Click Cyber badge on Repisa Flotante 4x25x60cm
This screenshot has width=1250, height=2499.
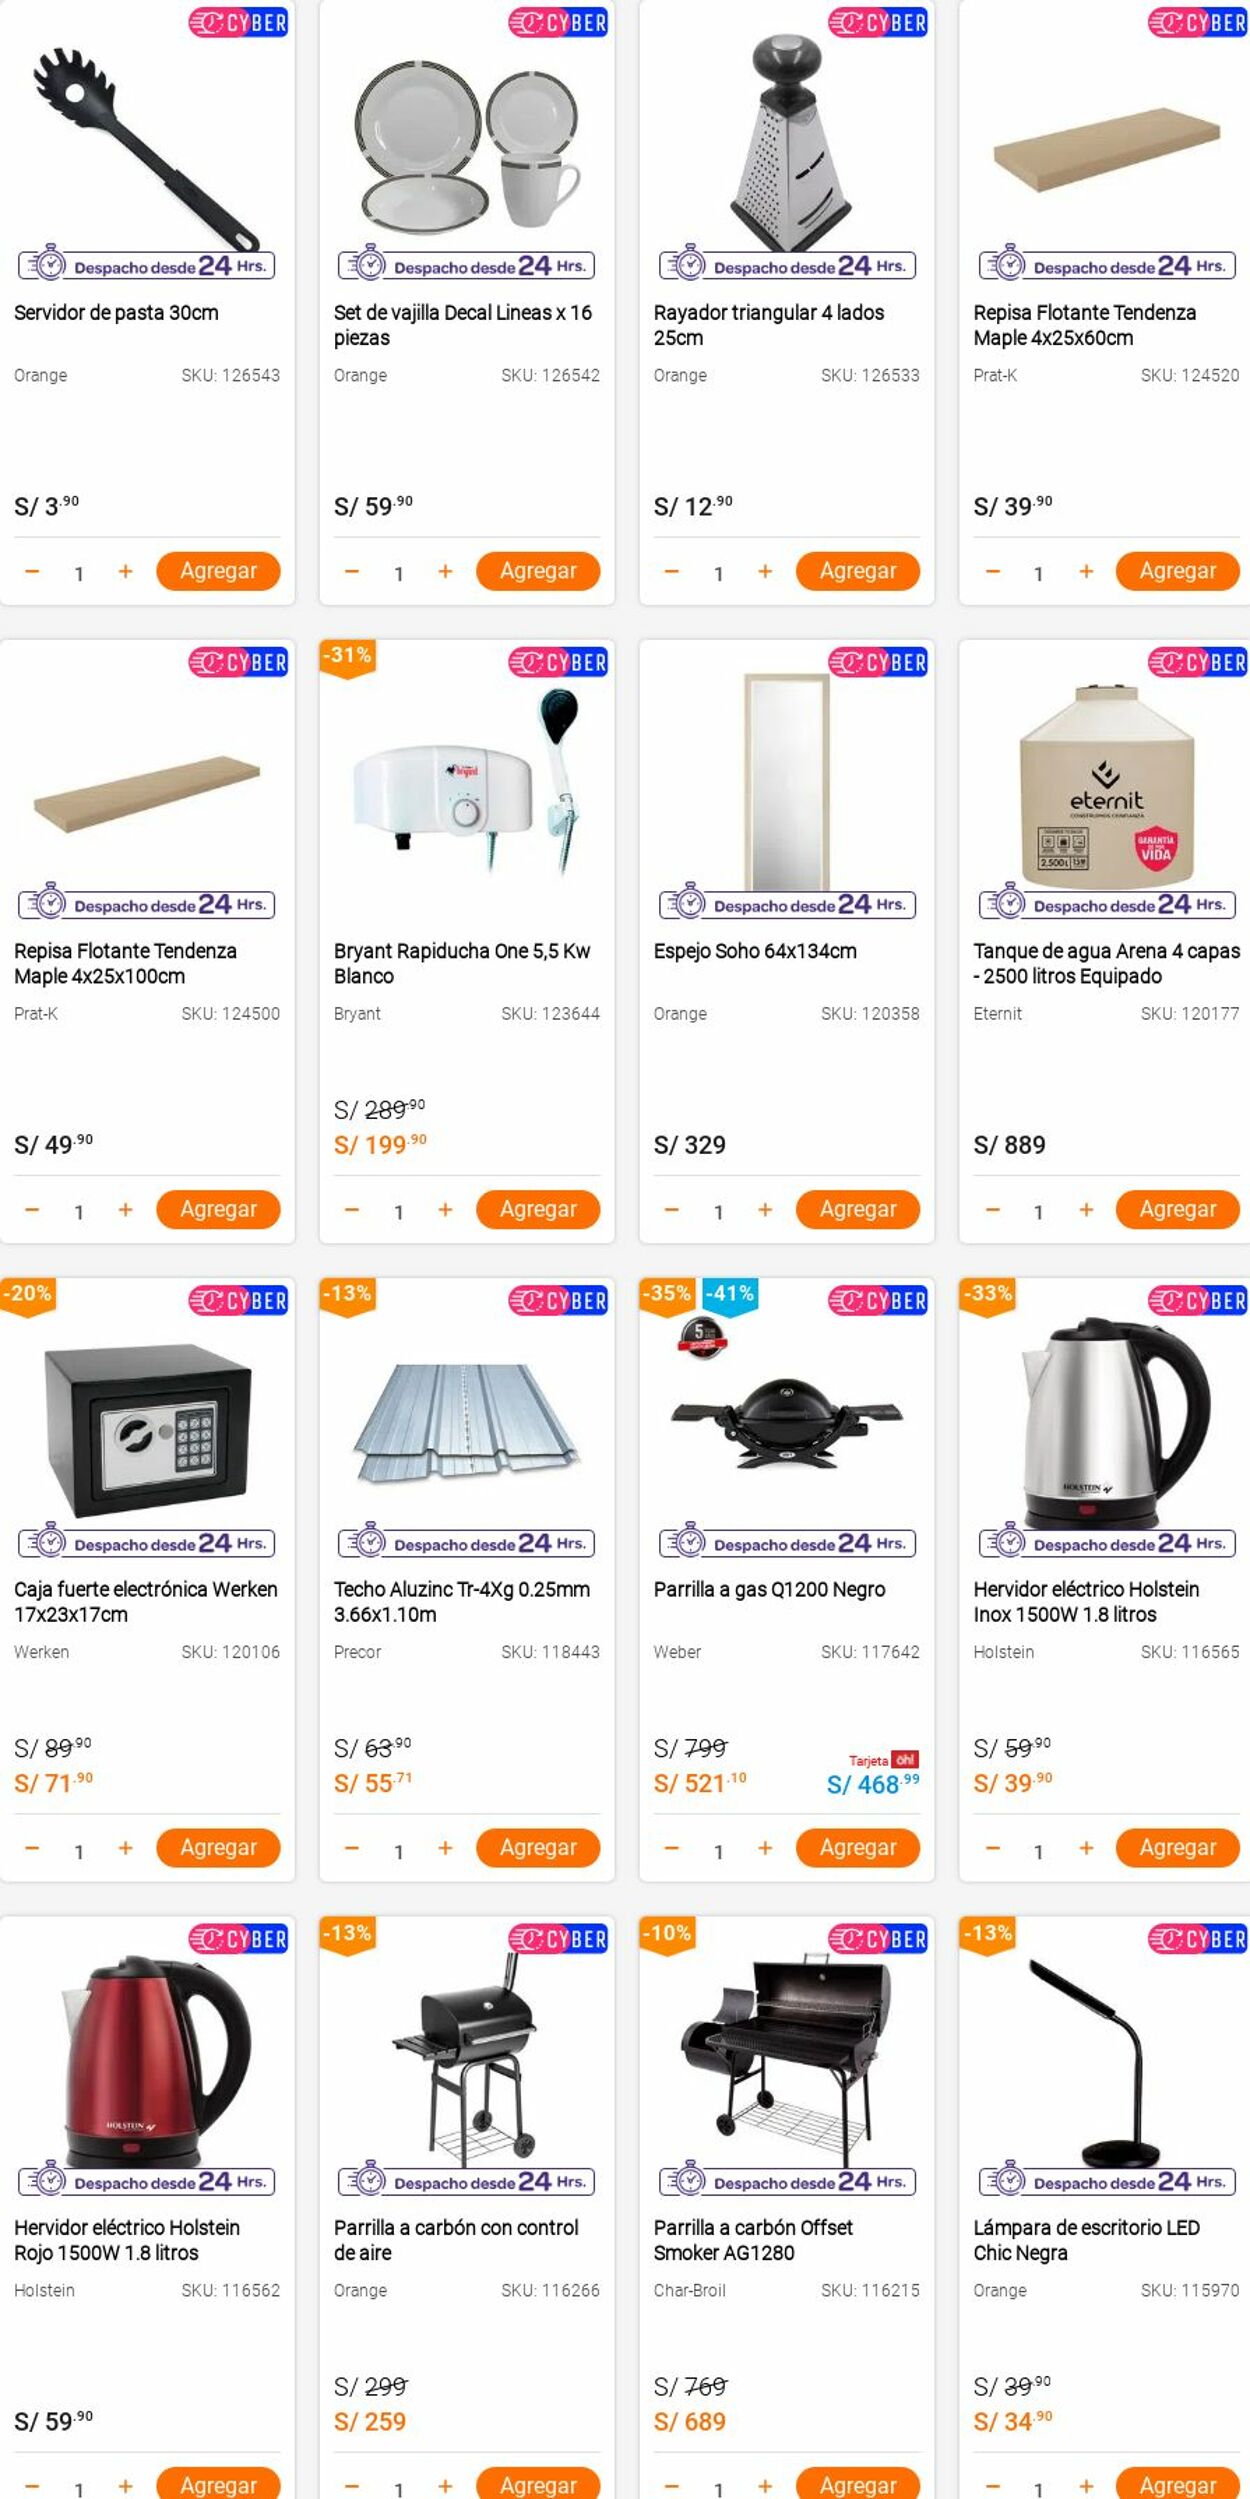[x=1197, y=22]
